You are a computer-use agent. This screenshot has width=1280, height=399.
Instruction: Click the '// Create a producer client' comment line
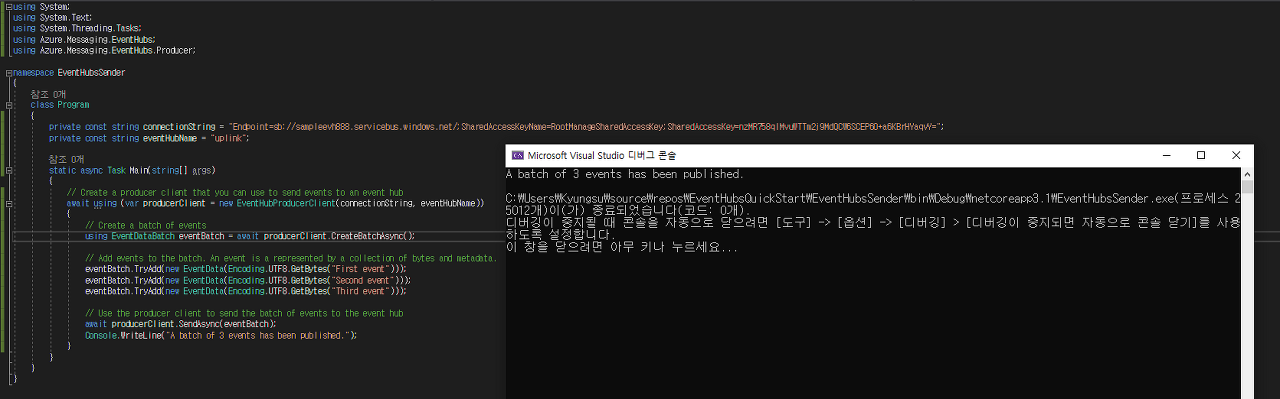pos(235,192)
